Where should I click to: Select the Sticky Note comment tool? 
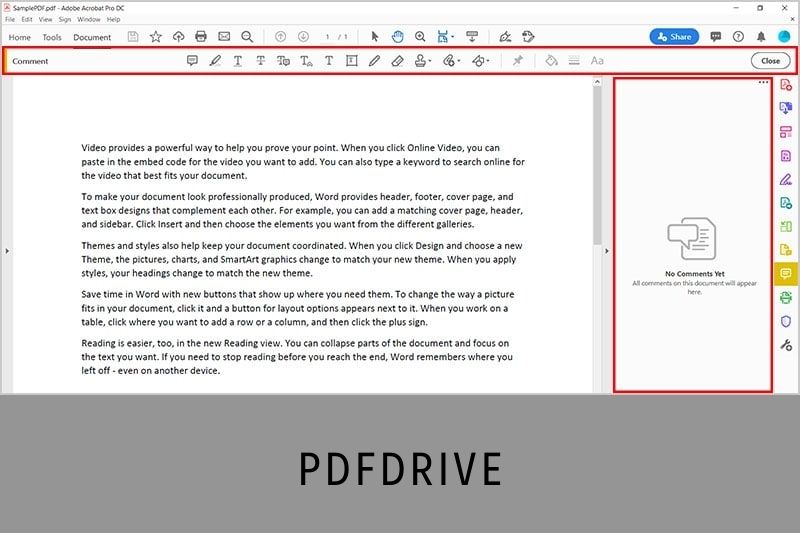tap(192, 61)
